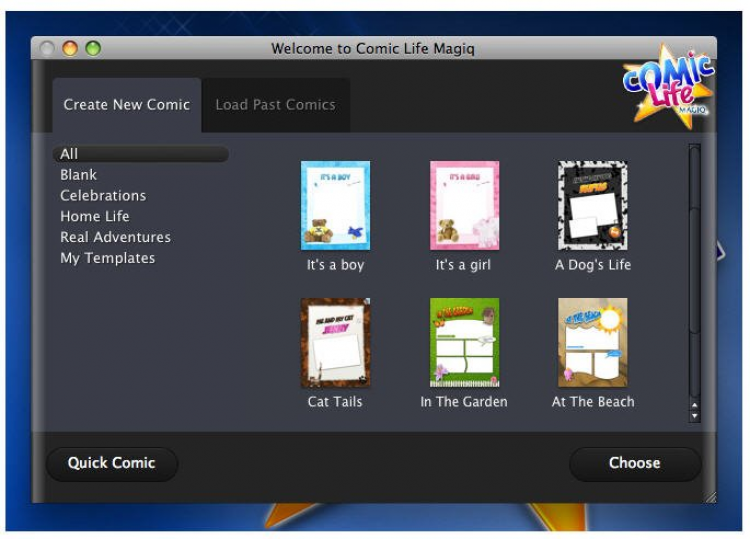This screenshot has height=539, width=750.
Task: Click the A Dog's Life label
Action: click(593, 265)
